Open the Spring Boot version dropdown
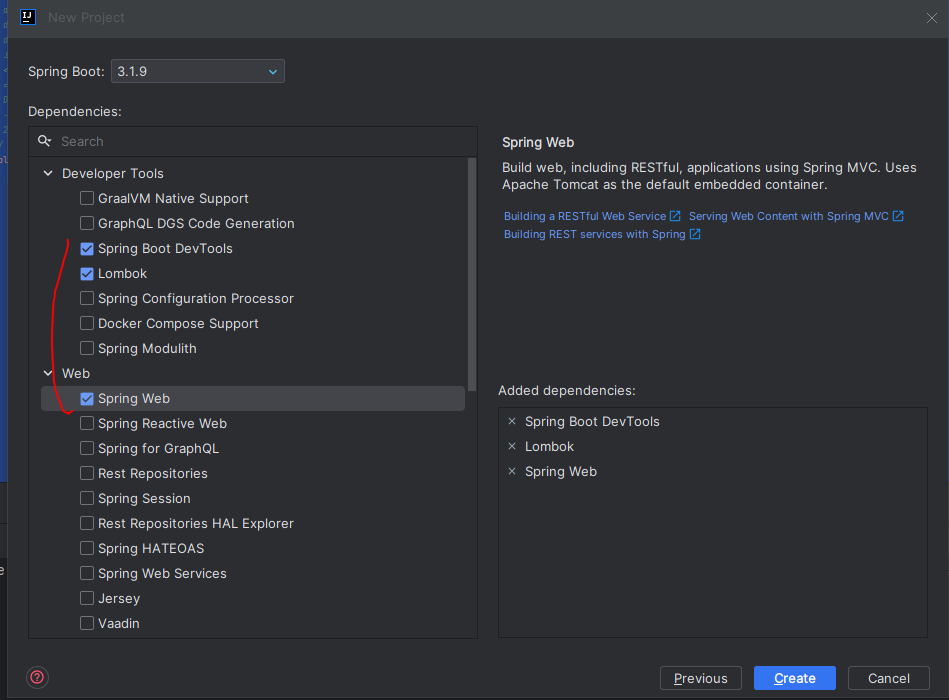949x700 pixels. (198, 71)
